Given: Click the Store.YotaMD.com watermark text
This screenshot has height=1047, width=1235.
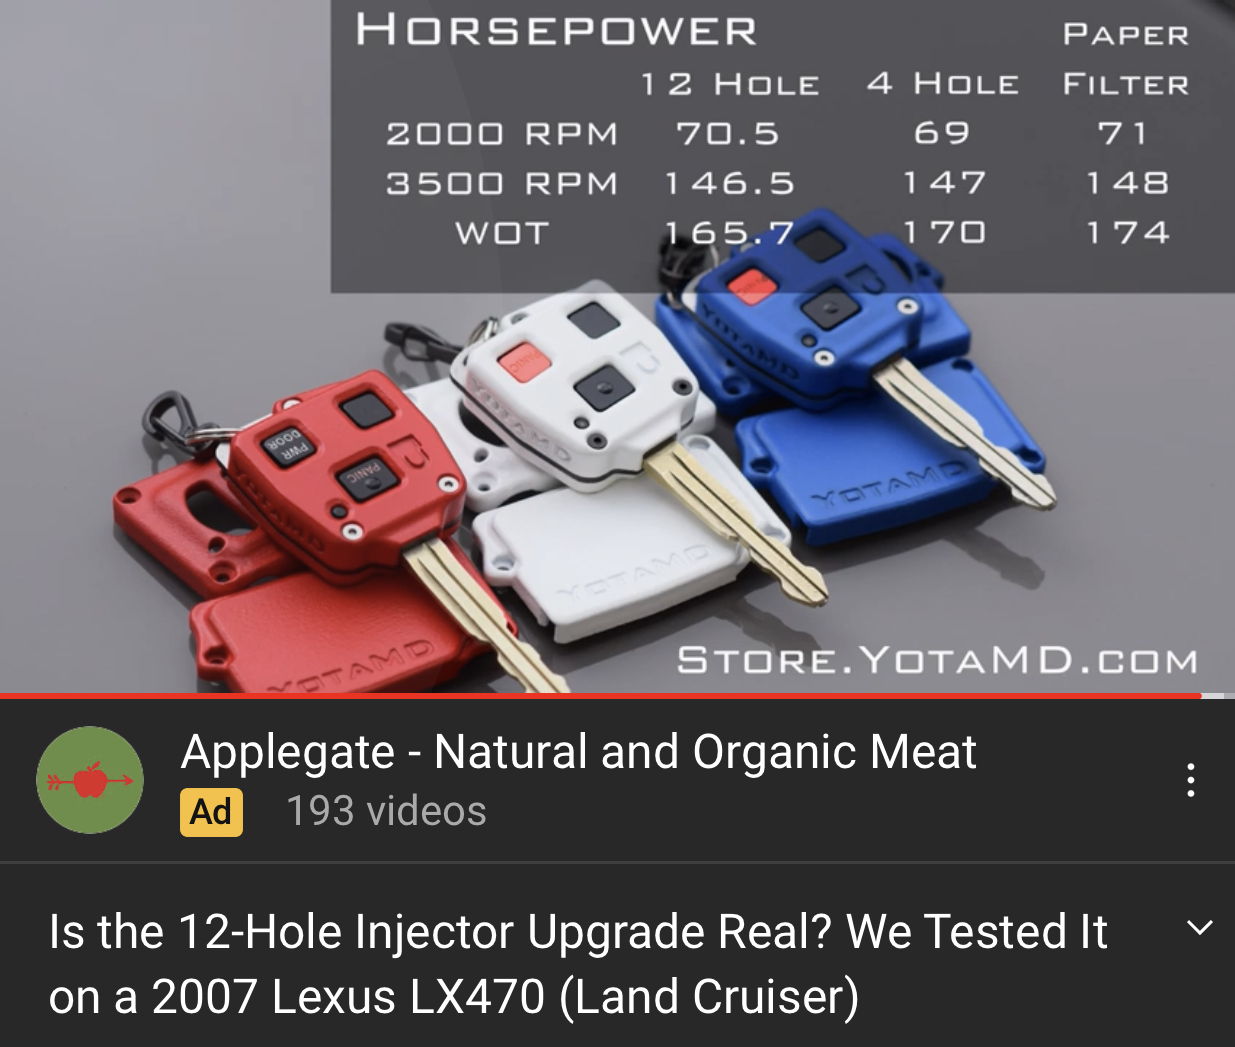Looking at the screenshot, I should [x=937, y=660].
